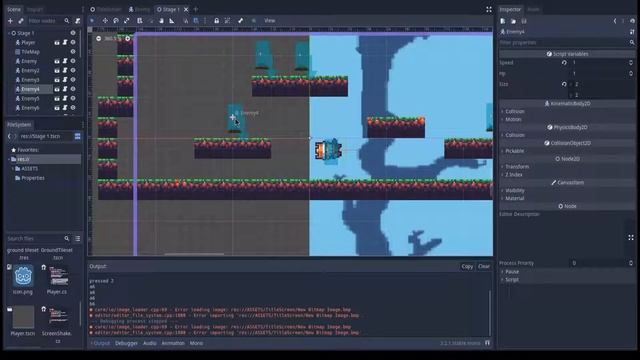Toggle visibility of the Player node

pos(73,42)
